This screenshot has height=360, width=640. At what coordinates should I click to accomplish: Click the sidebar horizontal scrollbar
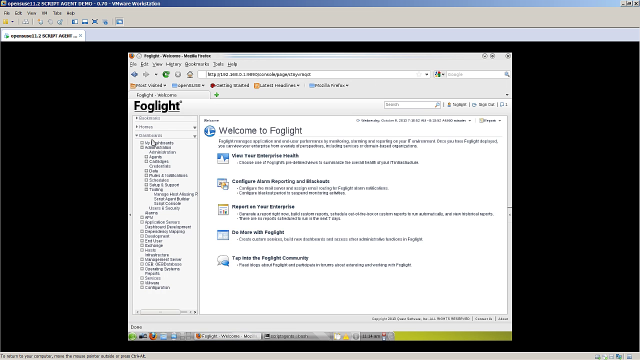point(165,312)
